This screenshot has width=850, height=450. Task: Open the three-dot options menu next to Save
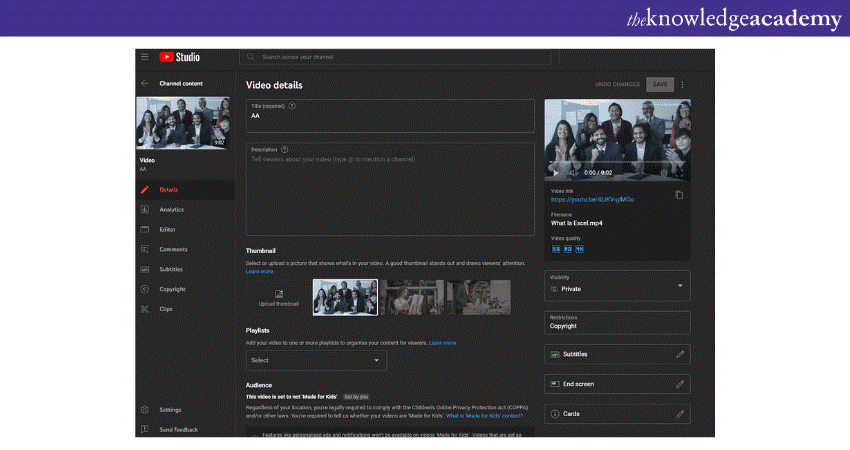pos(683,85)
